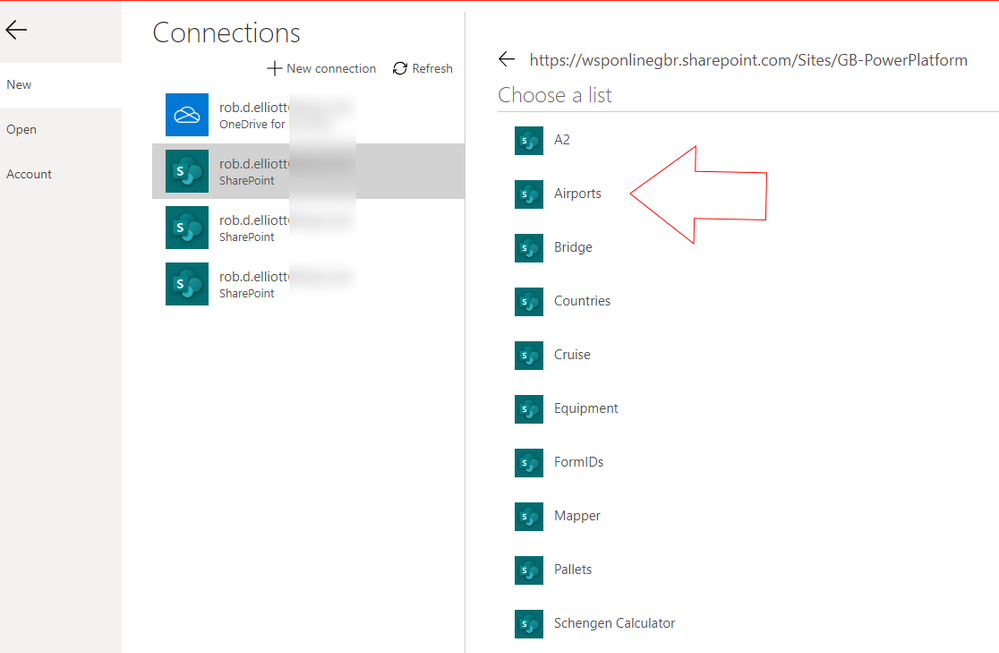The image size is (999, 653).
Task: Choose the FormIDs list
Action: (x=579, y=462)
